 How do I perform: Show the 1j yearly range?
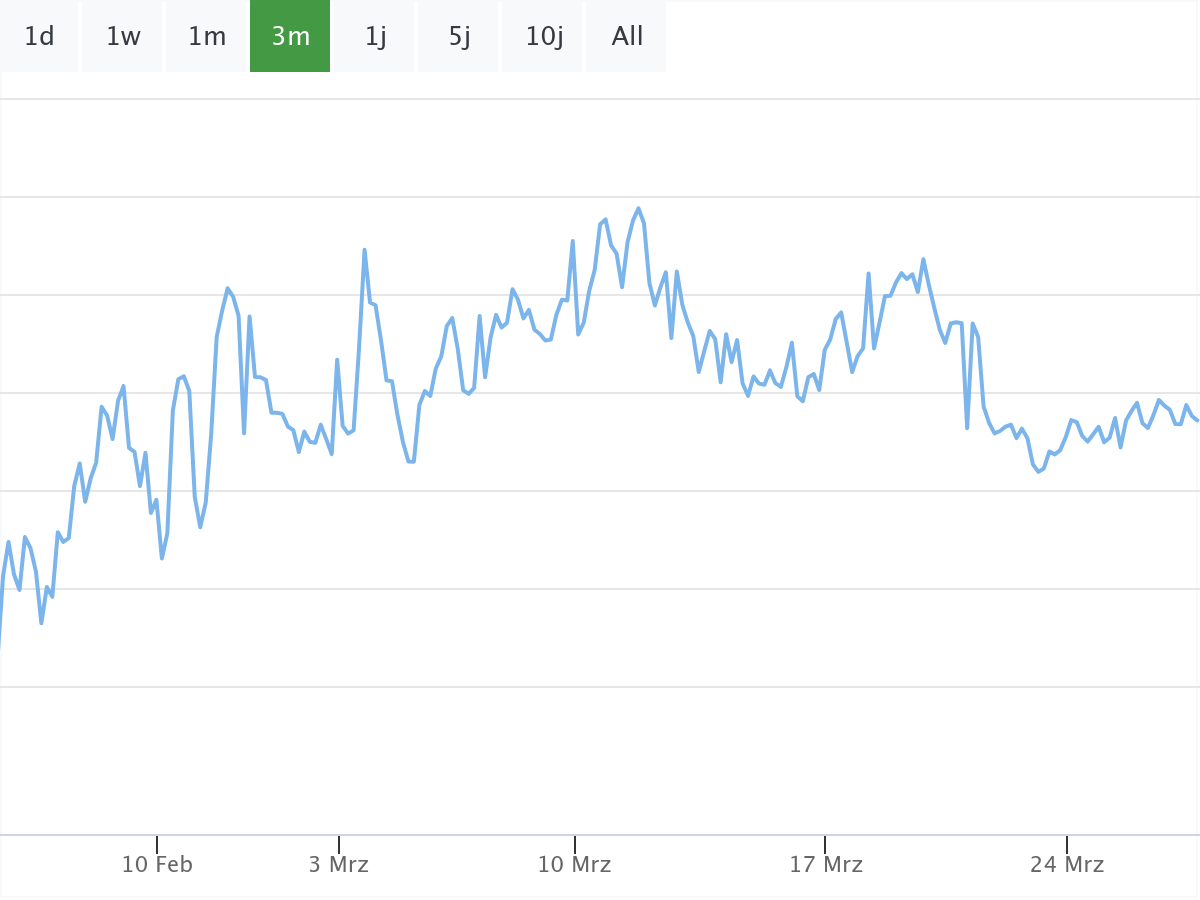pos(375,37)
